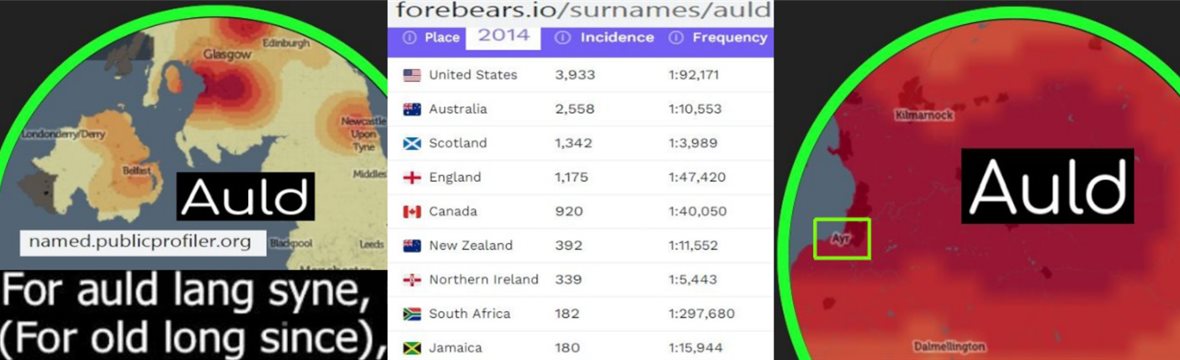Click the England flag icon

pyautogui.click(x=412, y=178)
